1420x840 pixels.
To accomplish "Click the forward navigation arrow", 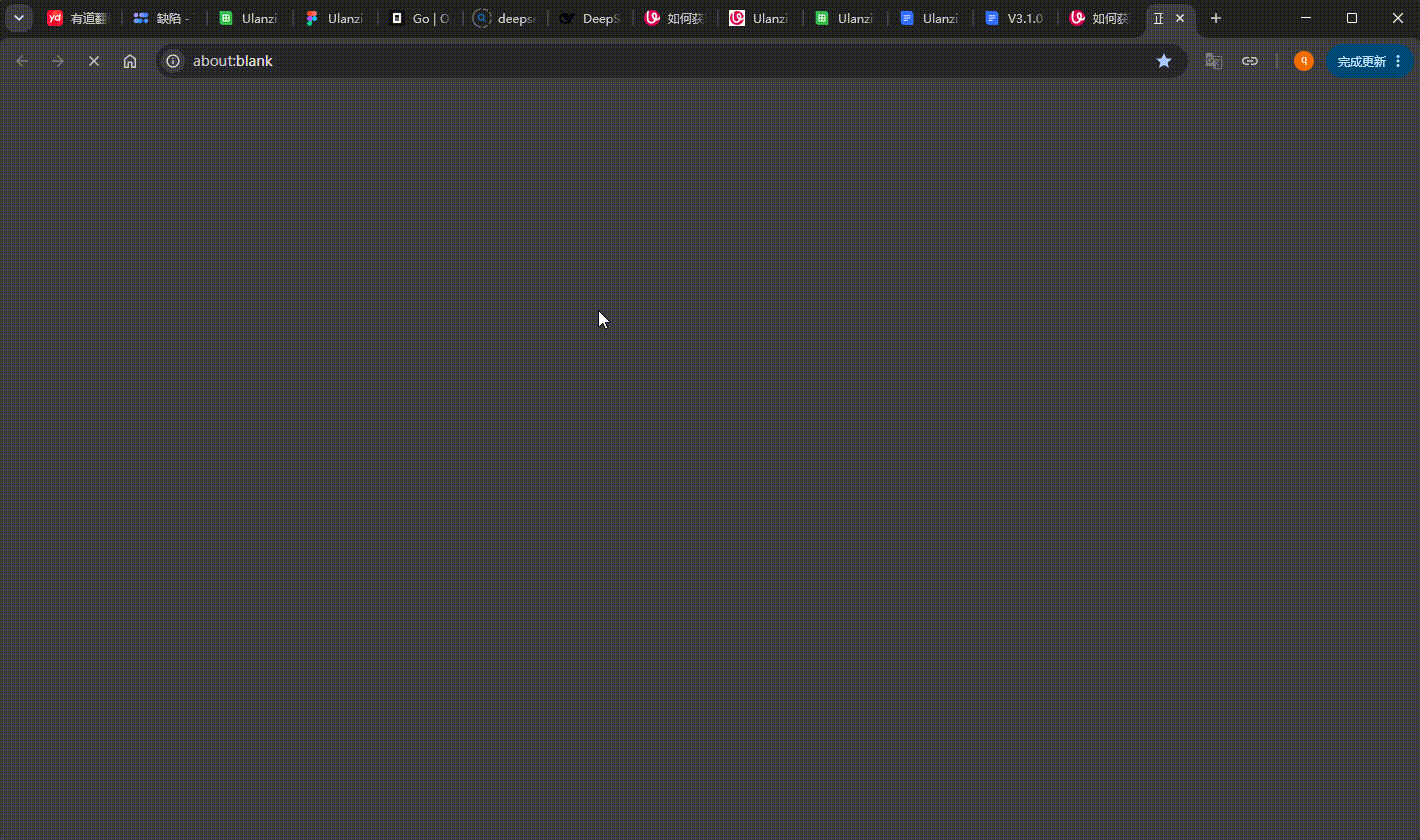I will (58, 61).
